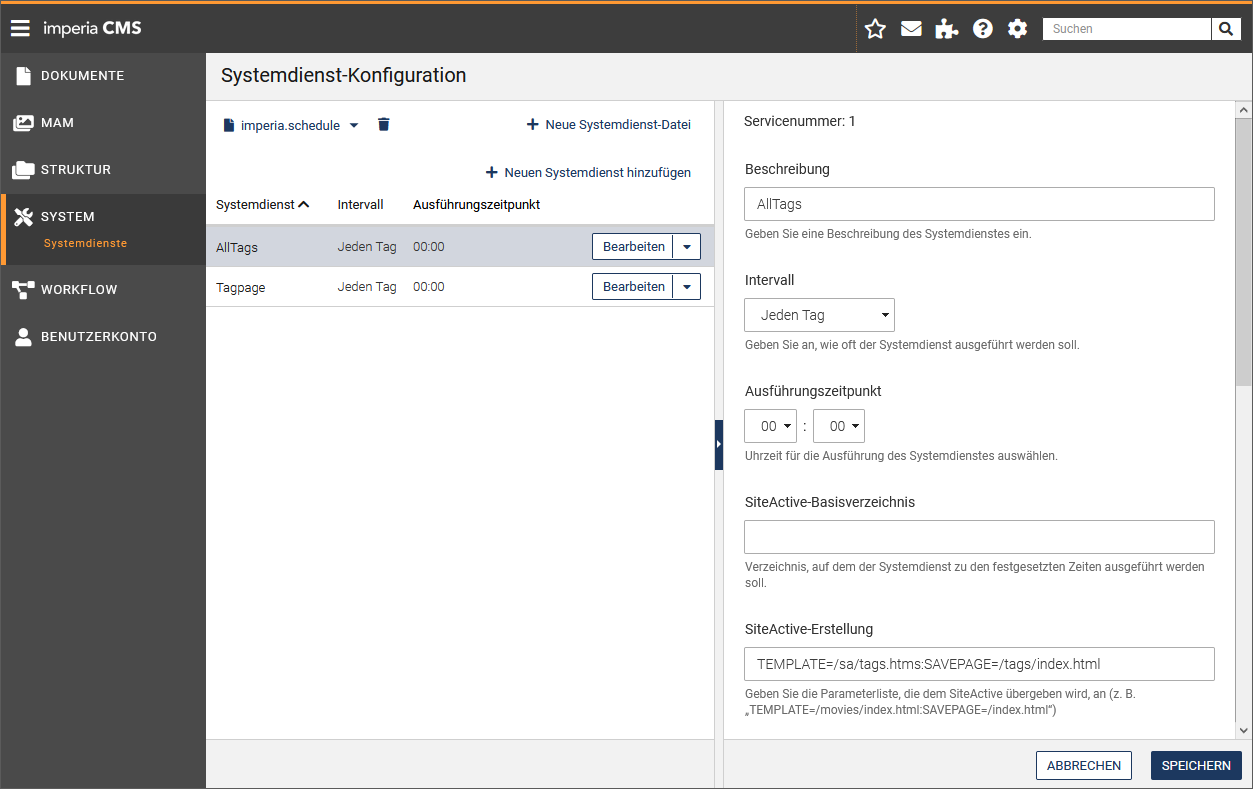This screenshot has height=789, width=1253.
Task: Select Systemdienste submenu item
Action: point(85,244)
